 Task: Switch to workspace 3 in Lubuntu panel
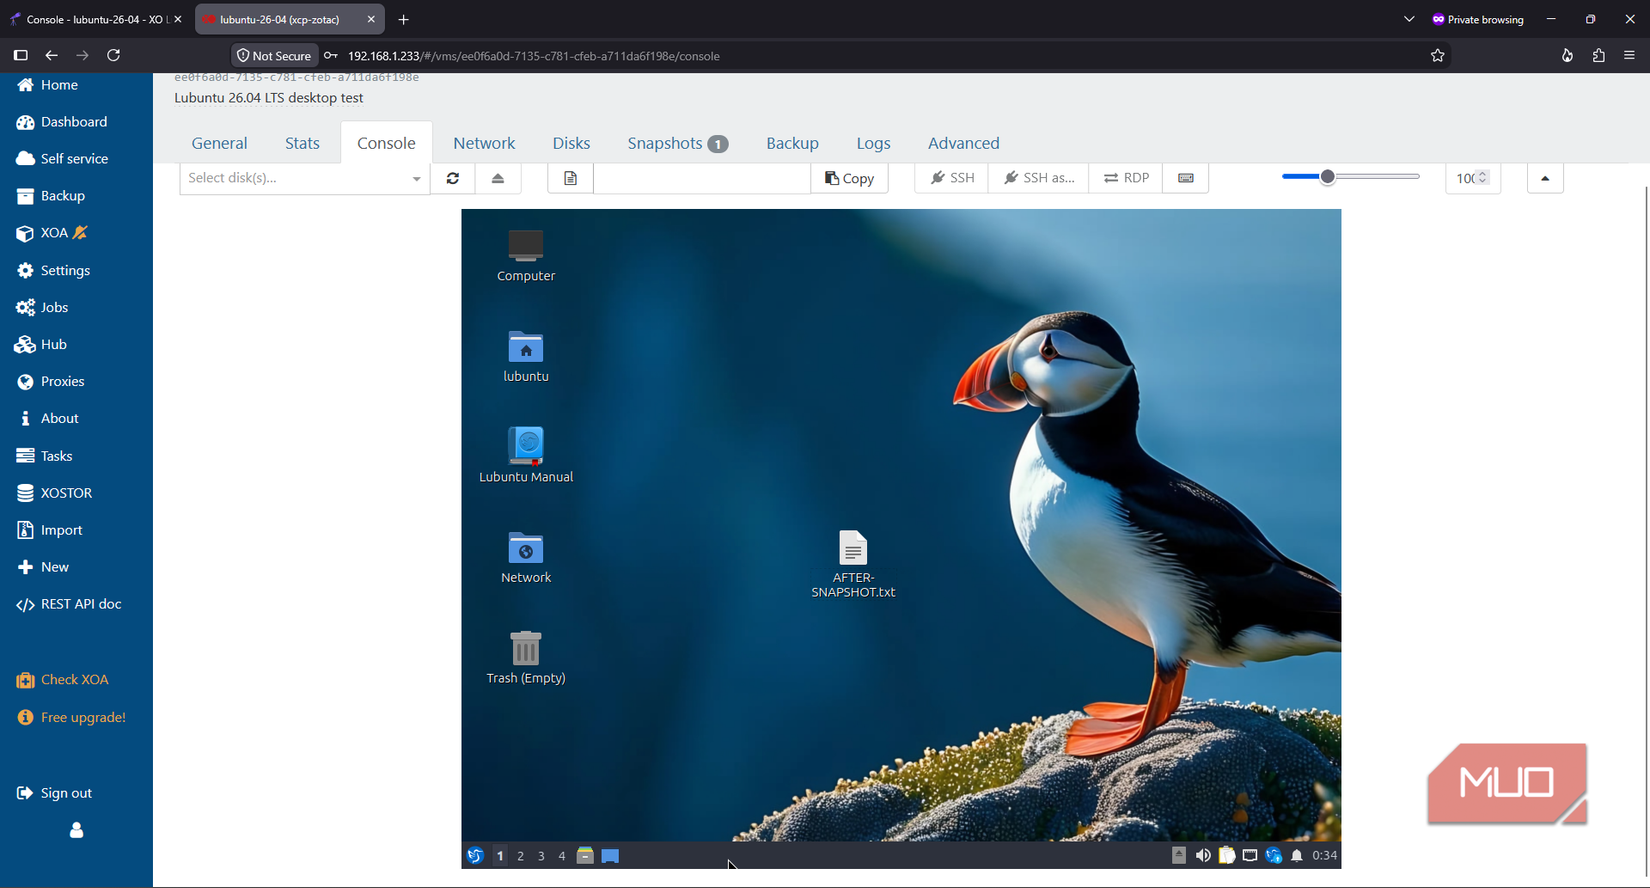[541, 856]
